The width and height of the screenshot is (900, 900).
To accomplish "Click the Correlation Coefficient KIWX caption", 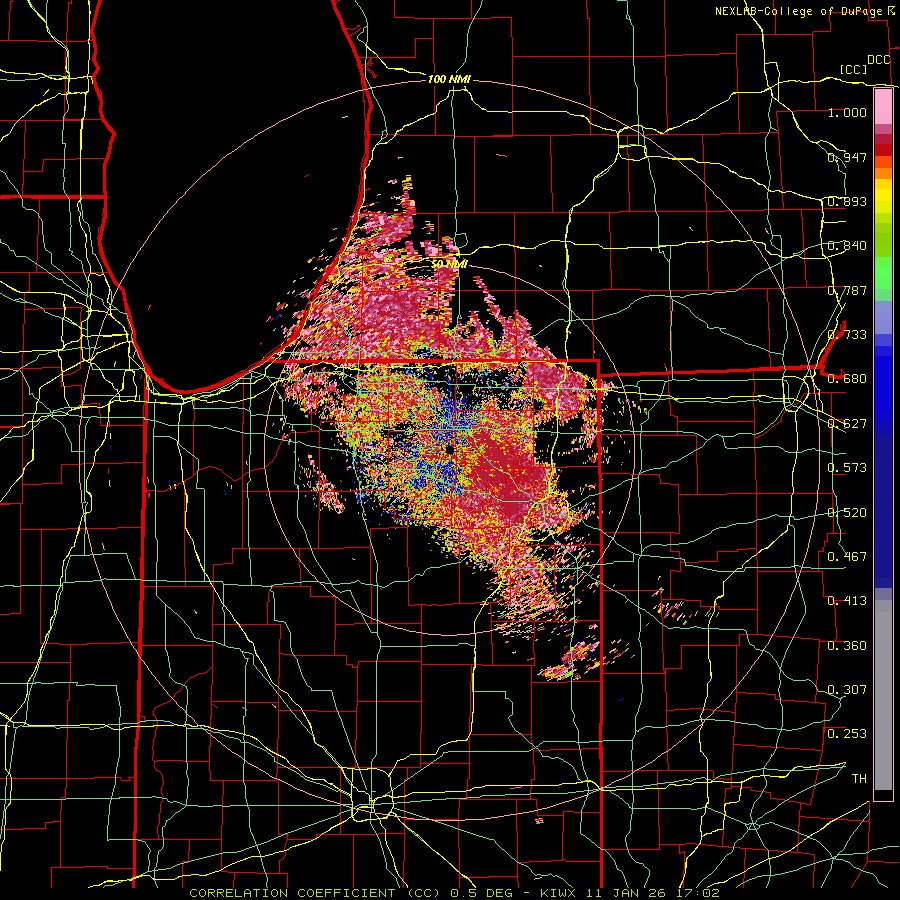I will [x=454, y=893].
